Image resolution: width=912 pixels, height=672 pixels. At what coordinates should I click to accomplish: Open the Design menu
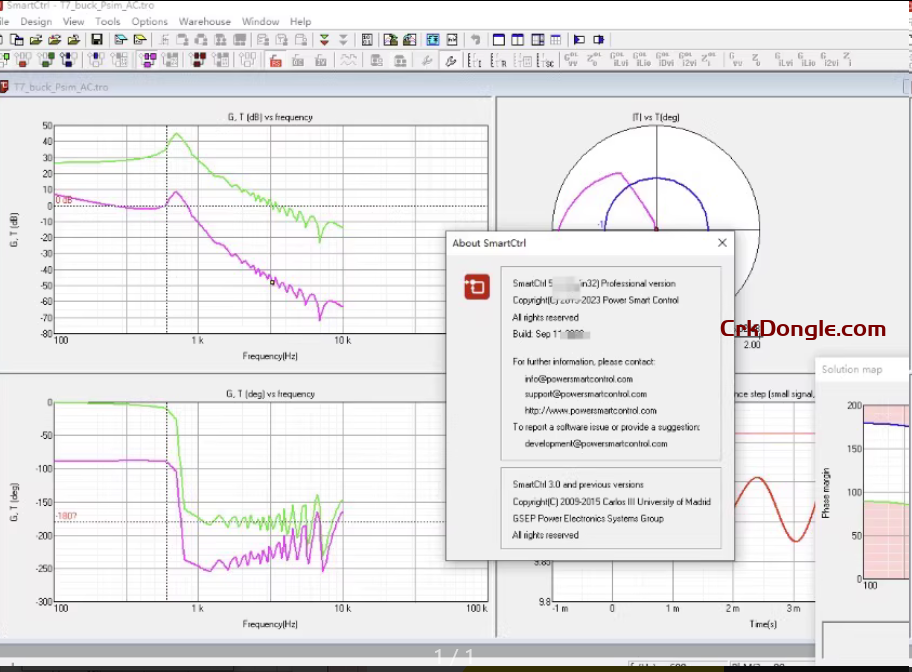[x=35, y=21]
